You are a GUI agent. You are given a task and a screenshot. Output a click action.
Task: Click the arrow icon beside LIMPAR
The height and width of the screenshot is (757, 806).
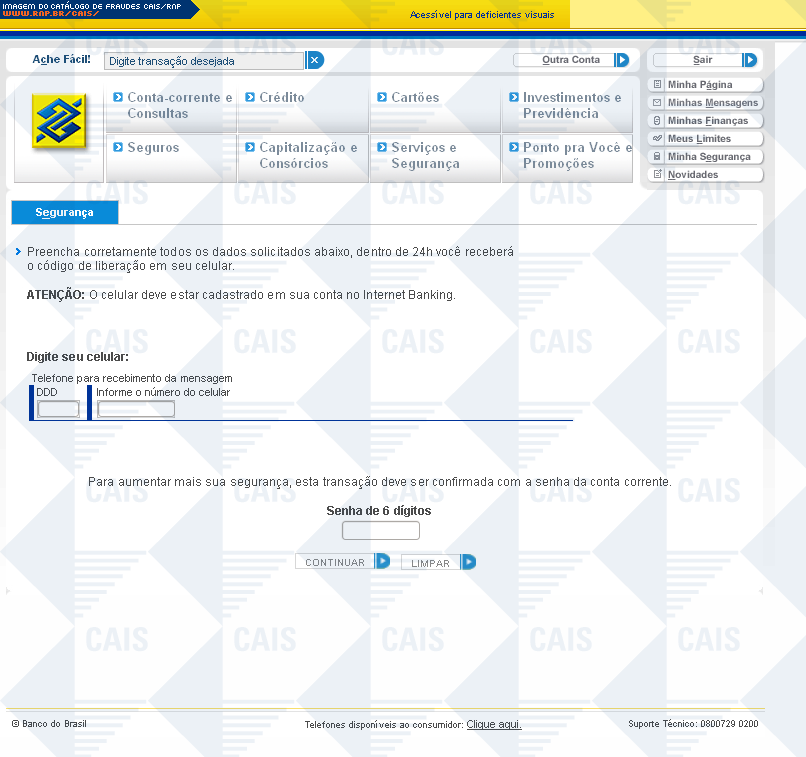(468, 562)
